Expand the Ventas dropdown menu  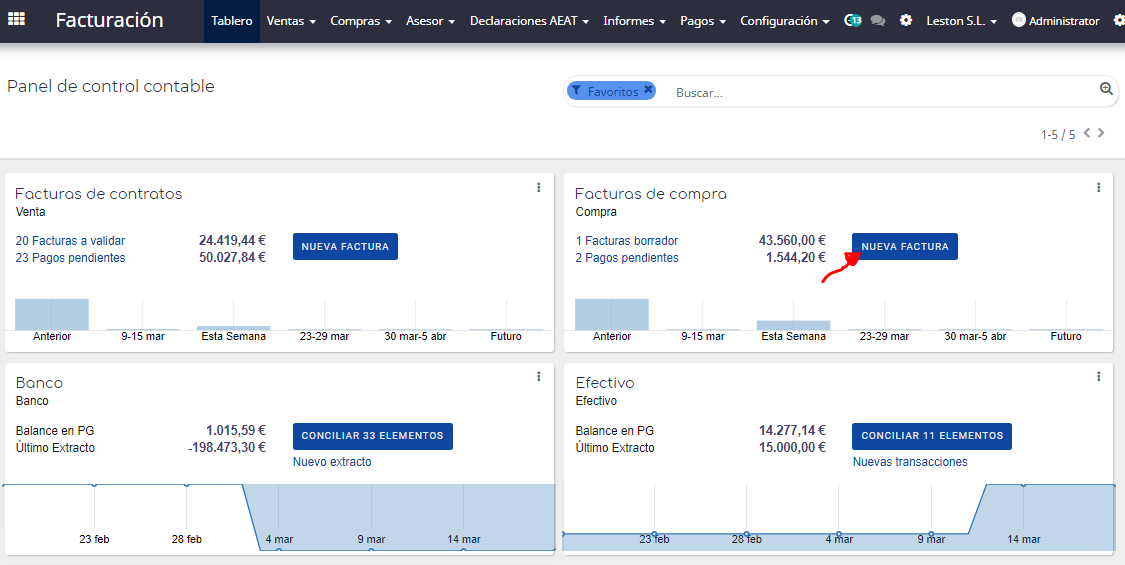pos(291,21)
